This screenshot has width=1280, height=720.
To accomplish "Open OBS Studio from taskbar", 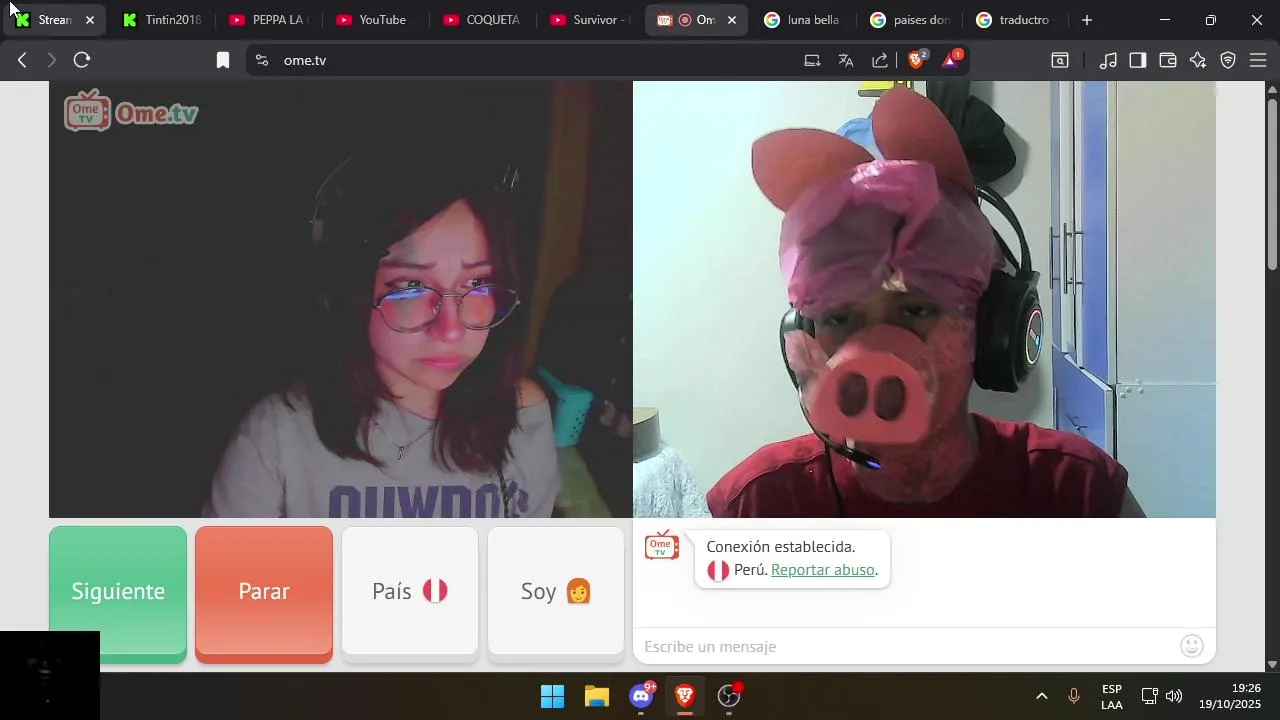I will tap(729, 696).
